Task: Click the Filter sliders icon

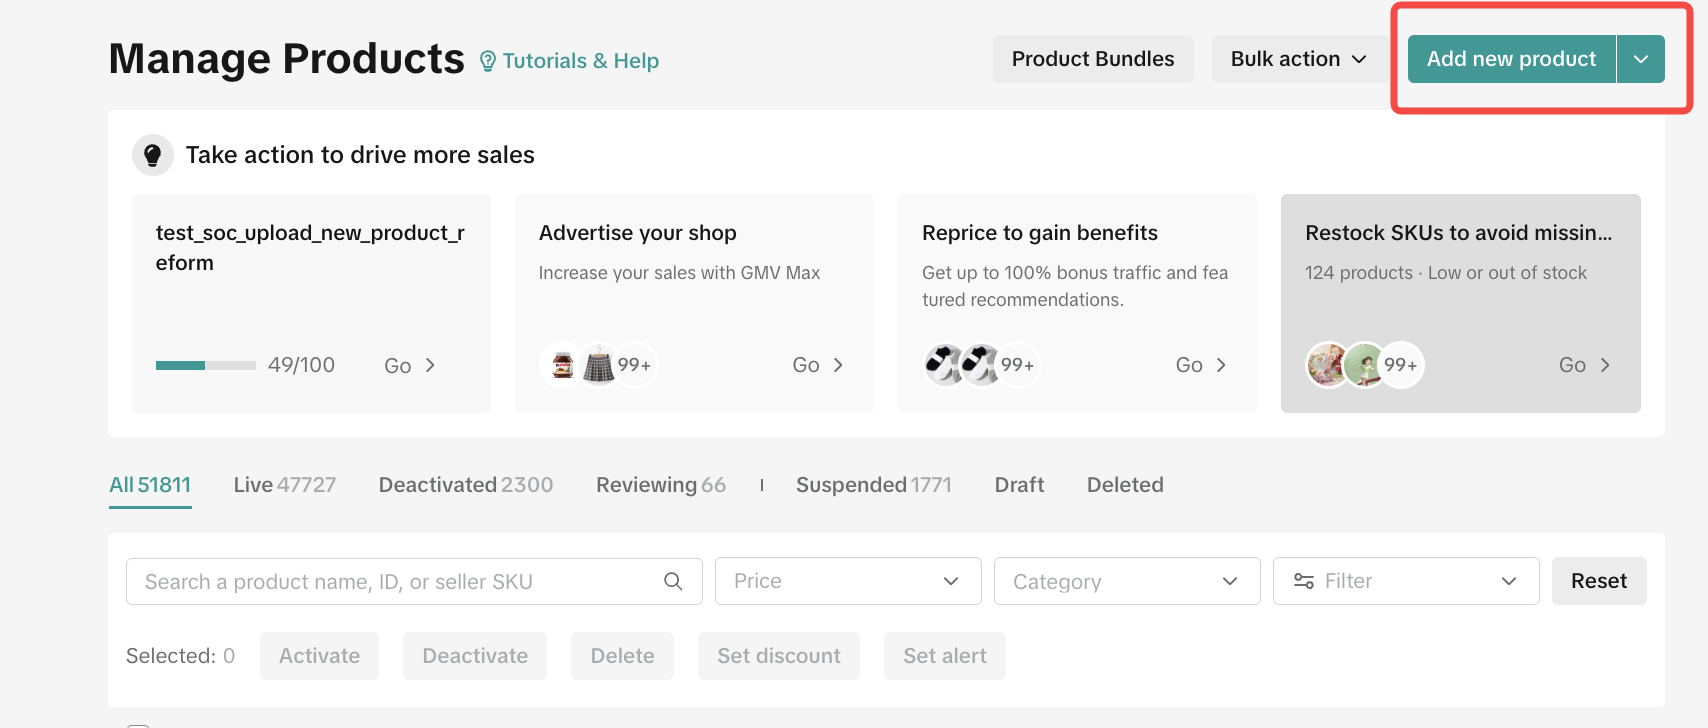Action: point(1304,581)
